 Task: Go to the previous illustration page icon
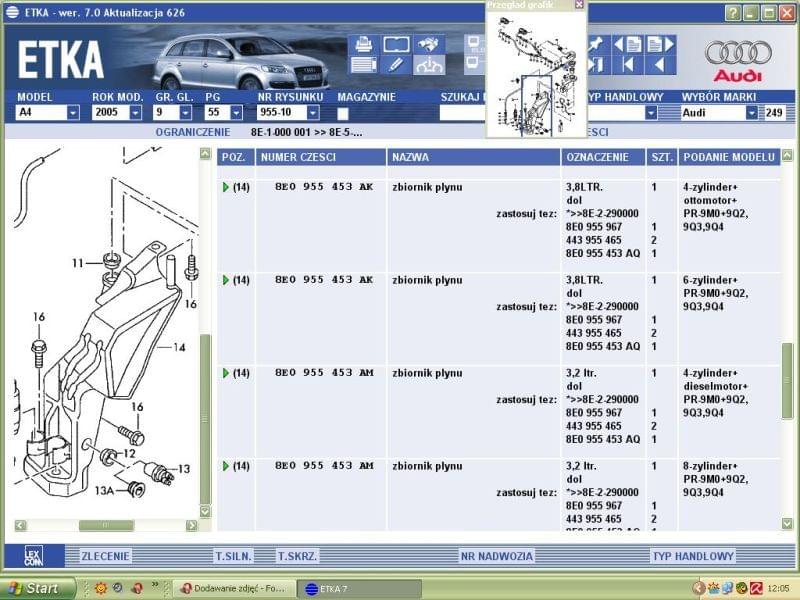(x=628, y=44)
